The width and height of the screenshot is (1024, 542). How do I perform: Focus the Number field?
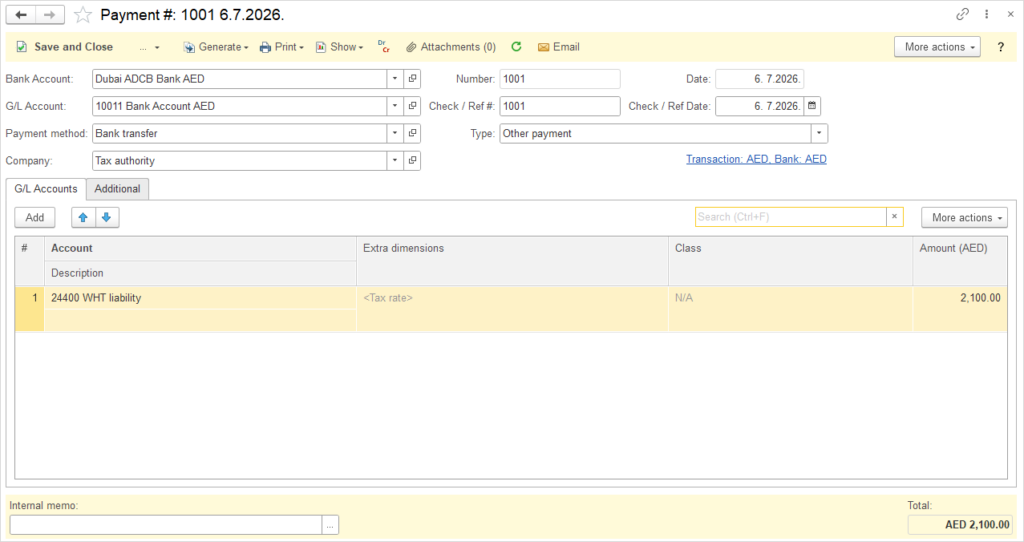(x=560, y=79)
